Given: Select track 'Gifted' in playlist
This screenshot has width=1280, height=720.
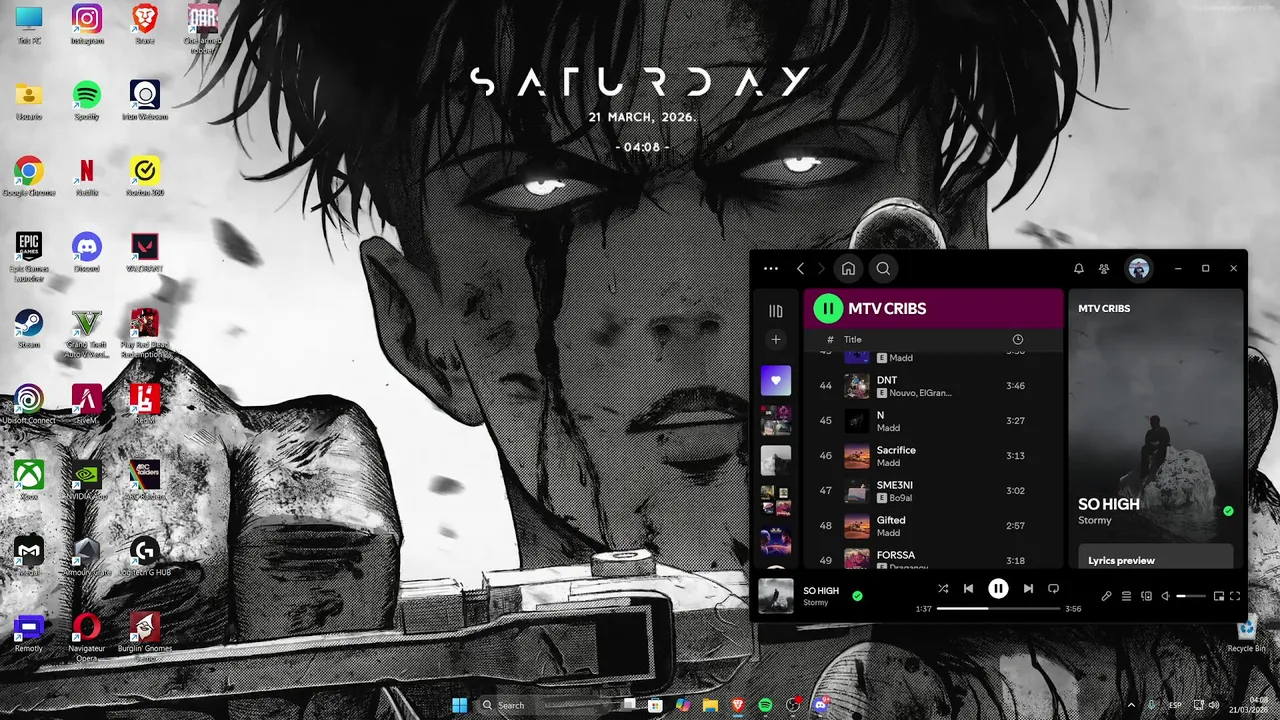Looking at the screenshot, I should (934, 525).
